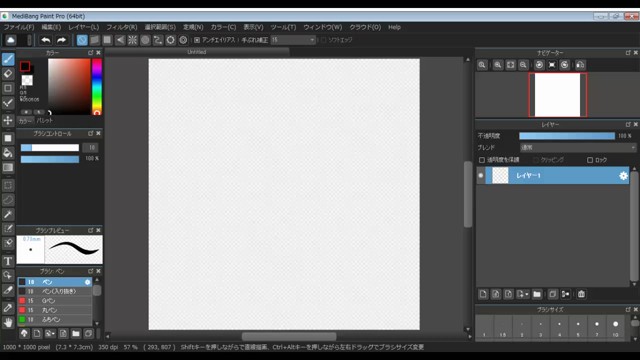Select the Brush tool in left toolbar
The width and height of the screenshot is (640, 360).
tap(8, 59)
